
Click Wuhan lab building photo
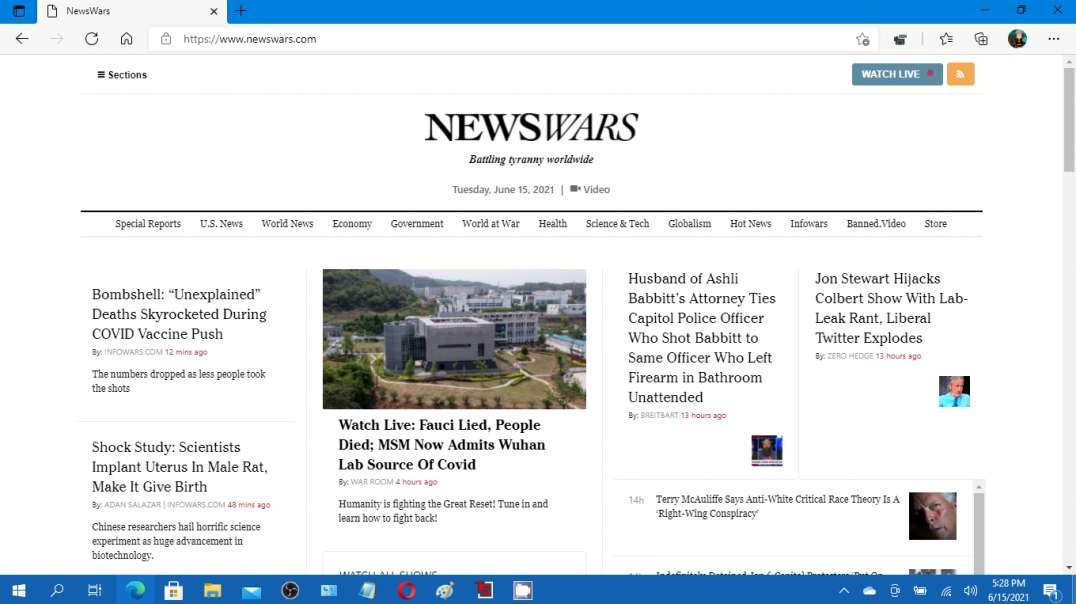click(454, 339)
